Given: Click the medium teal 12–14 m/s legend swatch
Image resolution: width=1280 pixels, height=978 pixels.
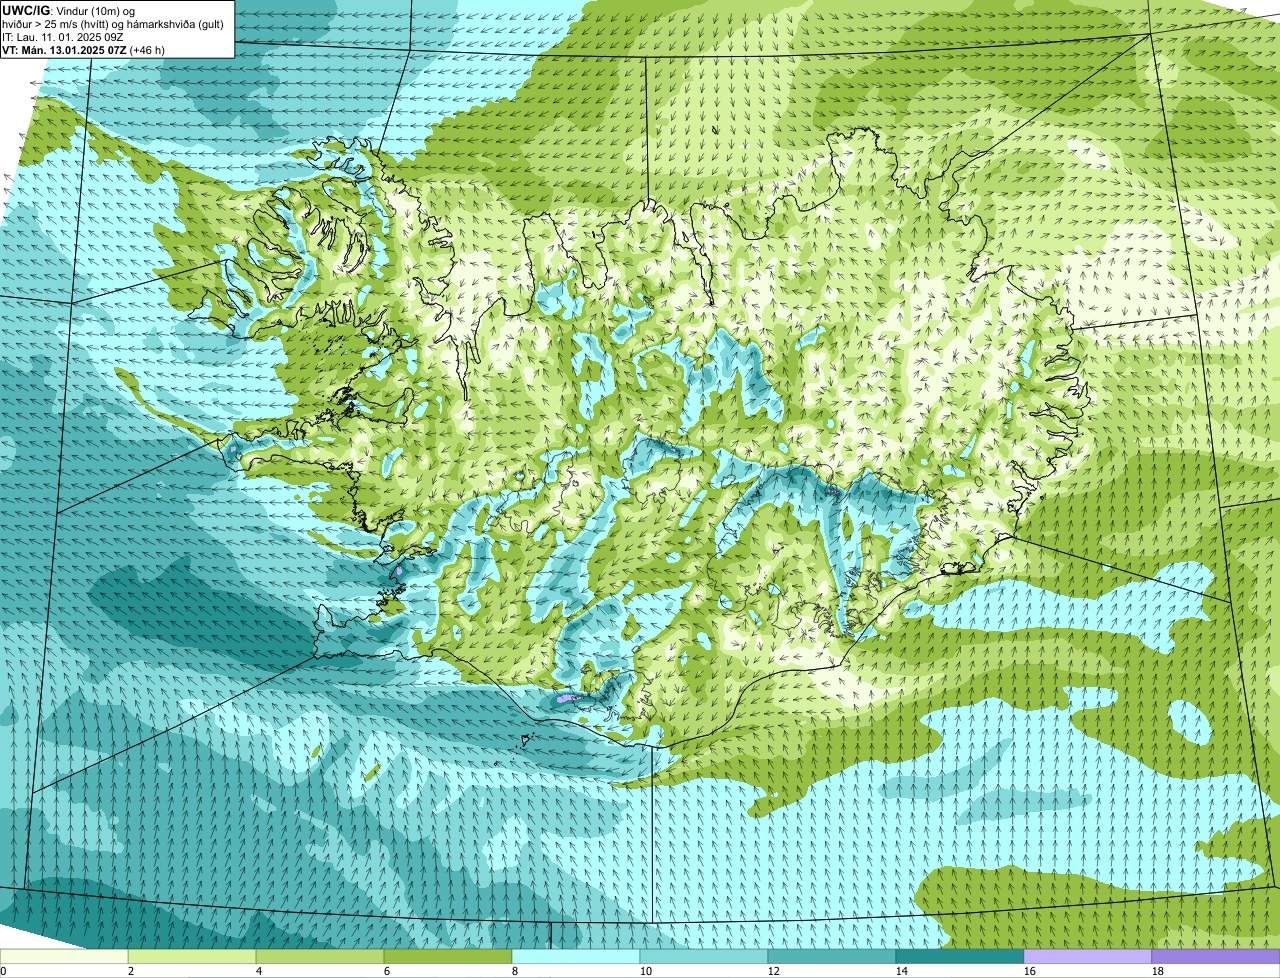Looking at the screenshot, I should point(832,957).
